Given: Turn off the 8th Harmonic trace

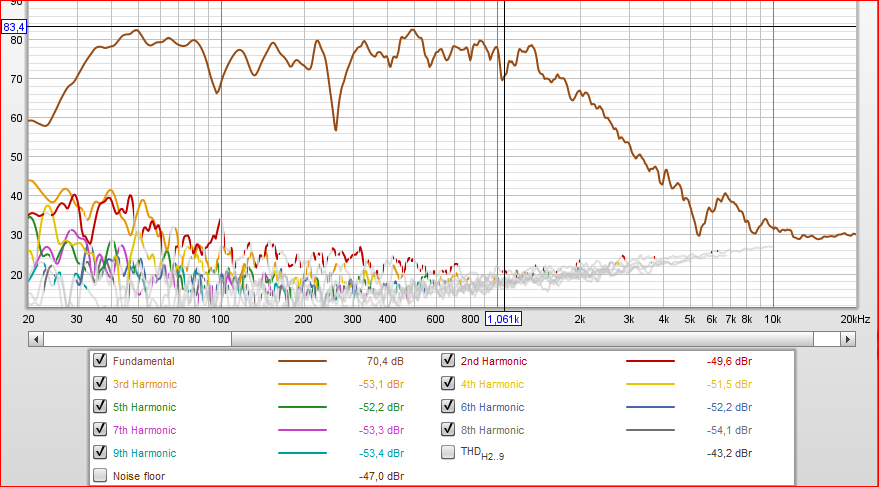Looking at the screenshot, I should click(x=450, y=430).
